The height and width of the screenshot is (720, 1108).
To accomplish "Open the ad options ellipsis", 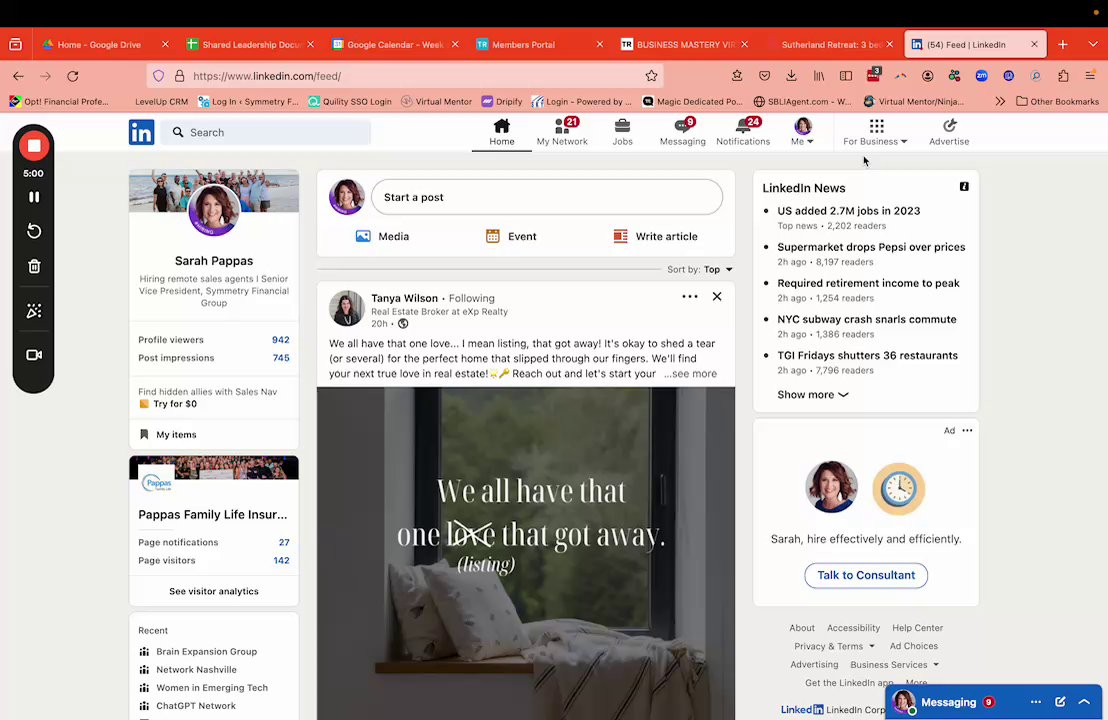I will point(967,430).
